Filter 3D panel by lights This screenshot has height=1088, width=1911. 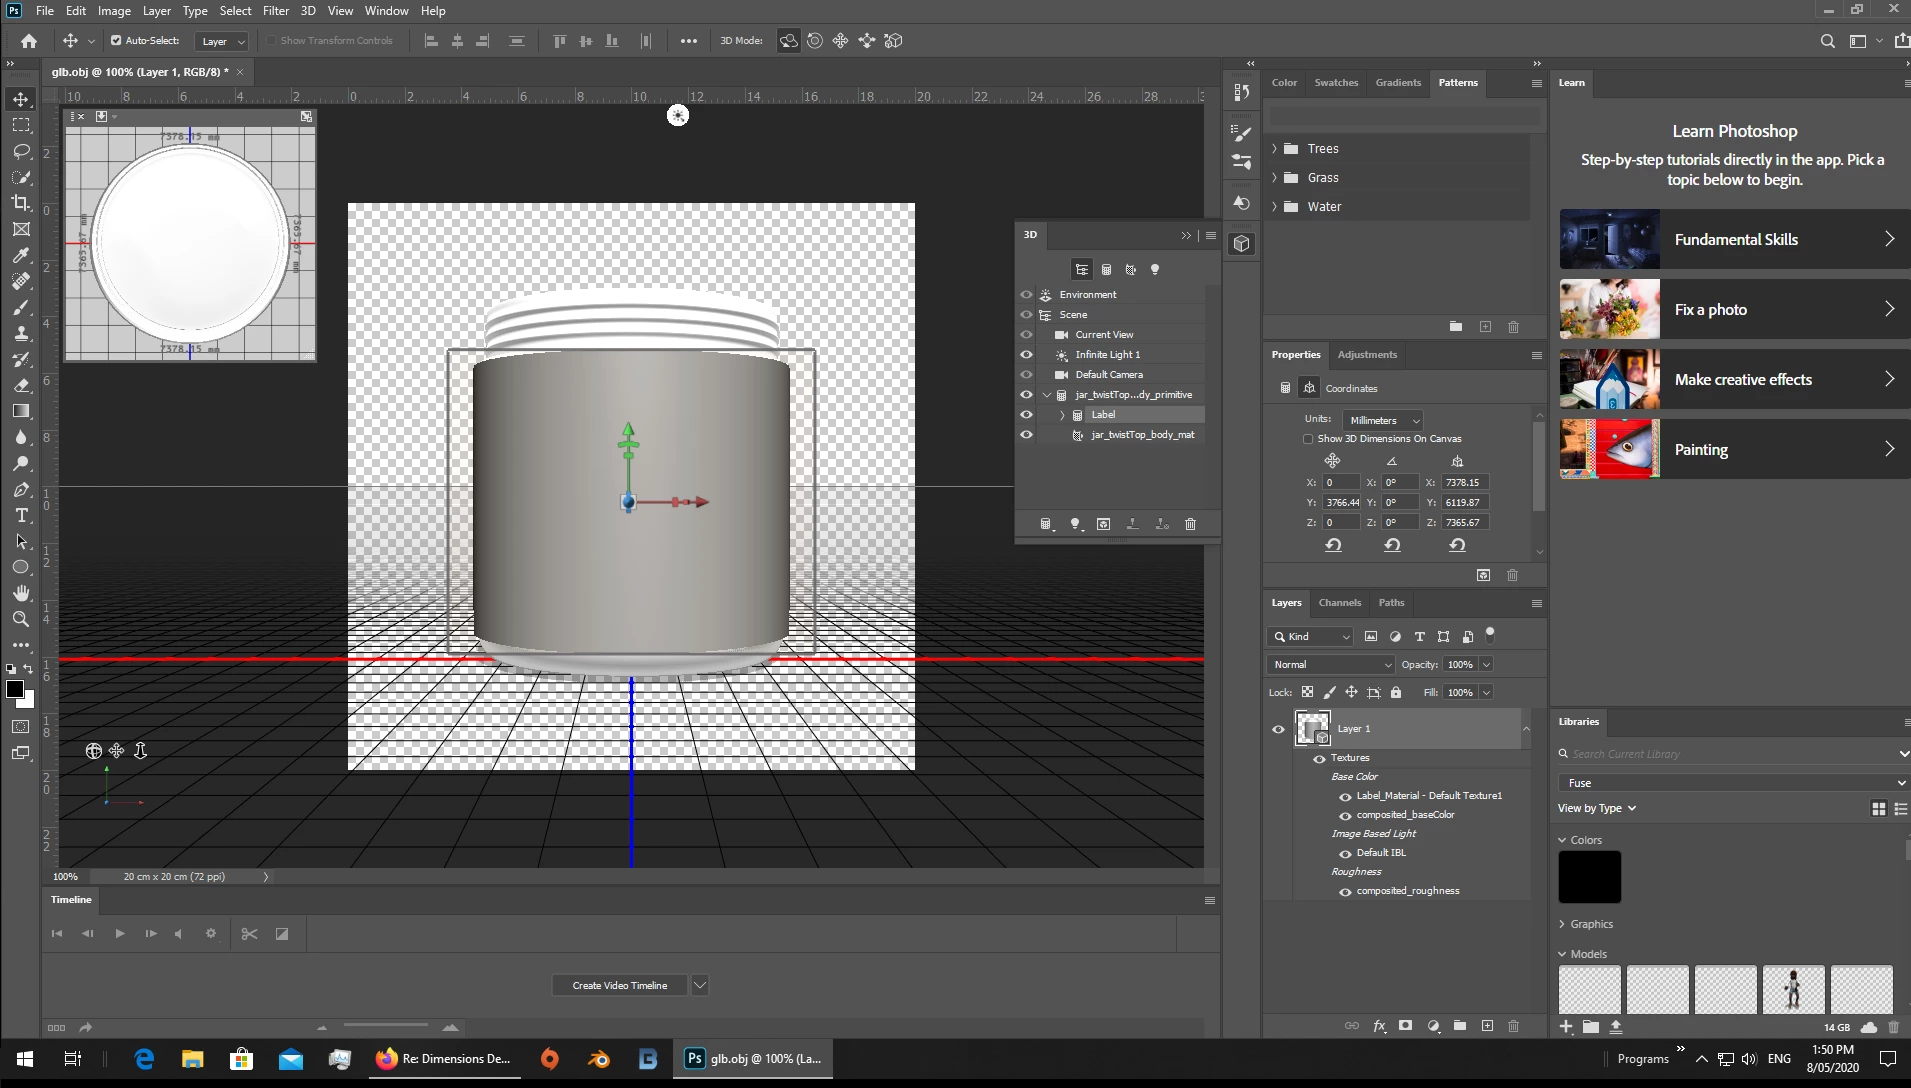click(x=1155, y=269)
